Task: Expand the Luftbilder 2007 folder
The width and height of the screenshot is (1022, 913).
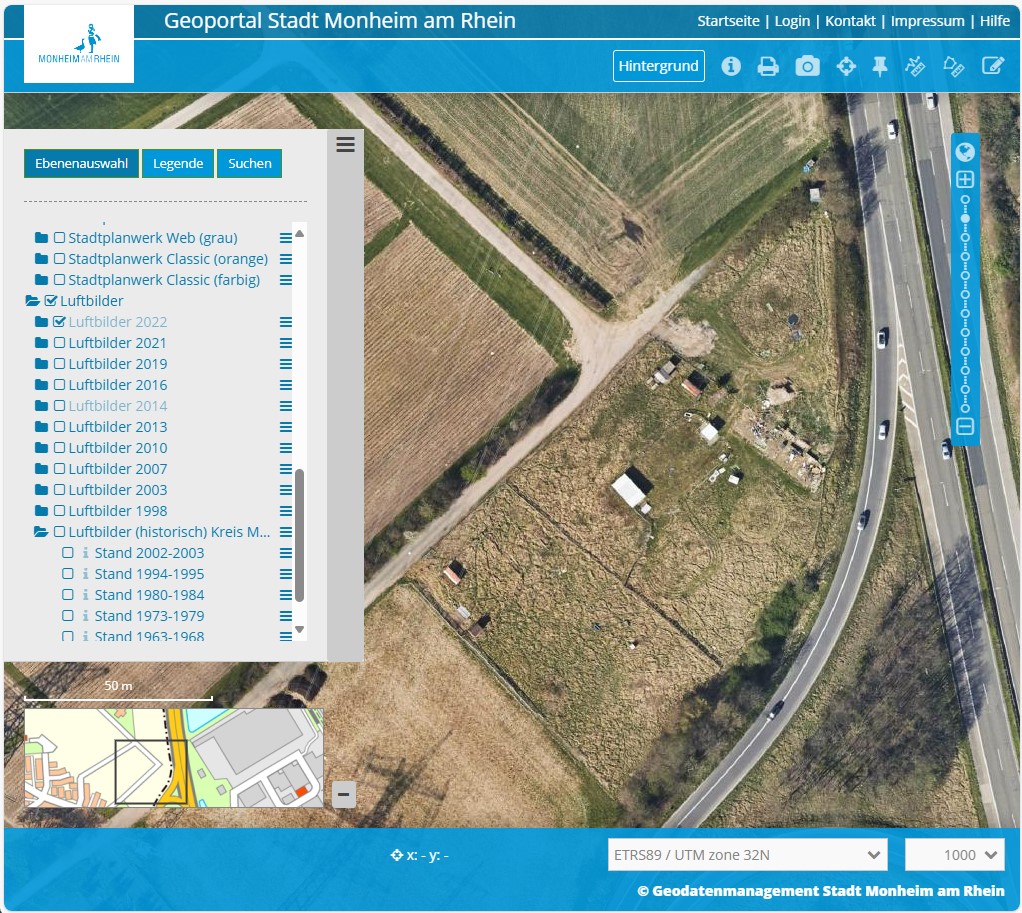Action: [41, 469]
